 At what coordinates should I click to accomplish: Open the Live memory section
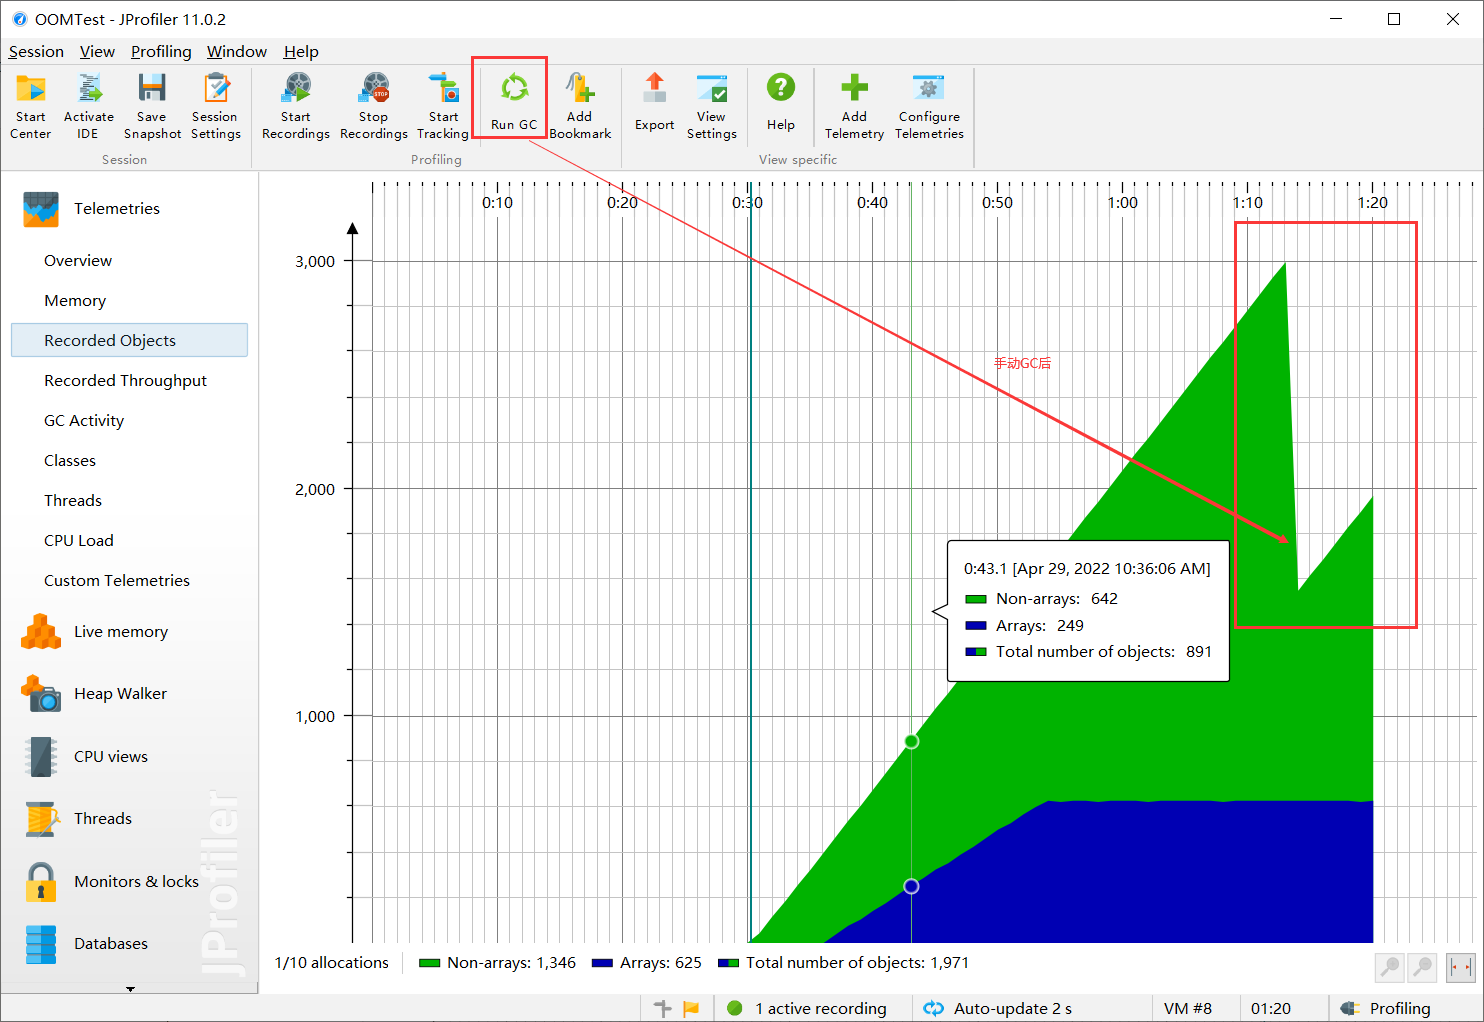(95, 632)
